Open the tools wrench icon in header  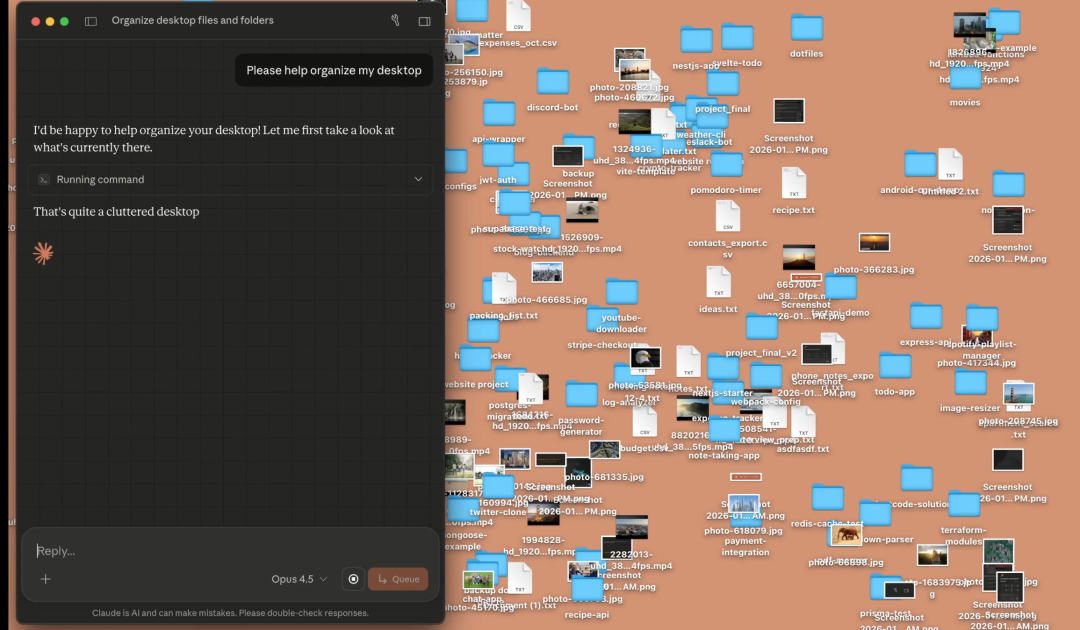395,21
